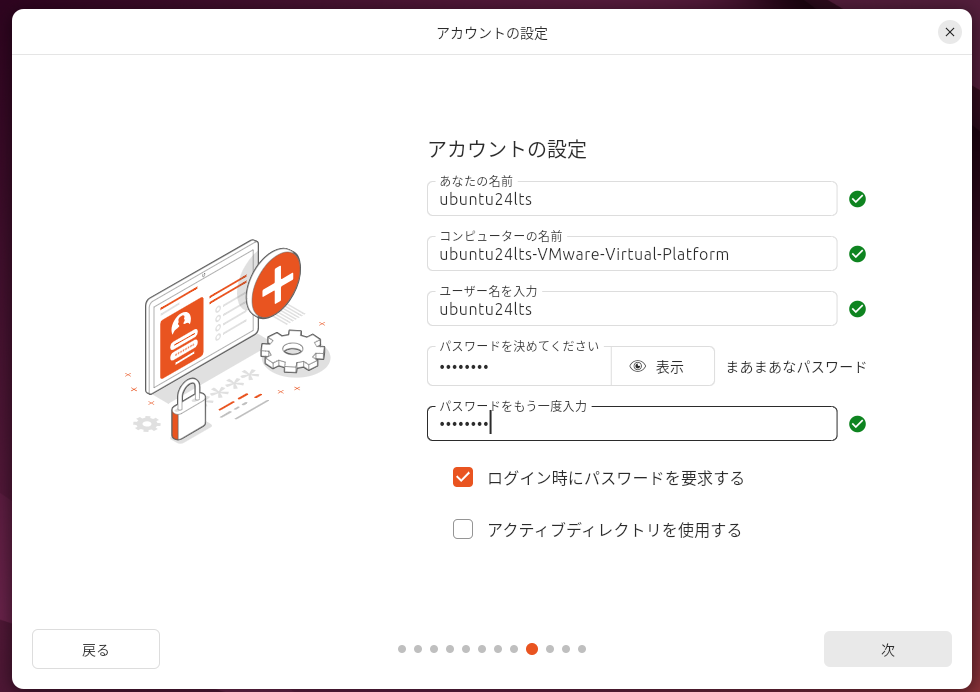The height and width of the screenshot is (692, 980).
Task: Proceed using the 次 button
Action: pos(887,649)
